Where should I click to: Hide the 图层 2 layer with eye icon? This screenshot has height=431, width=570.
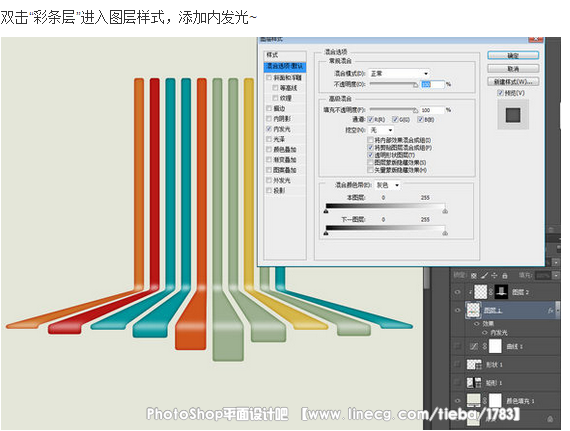click(x=458, y=292)
